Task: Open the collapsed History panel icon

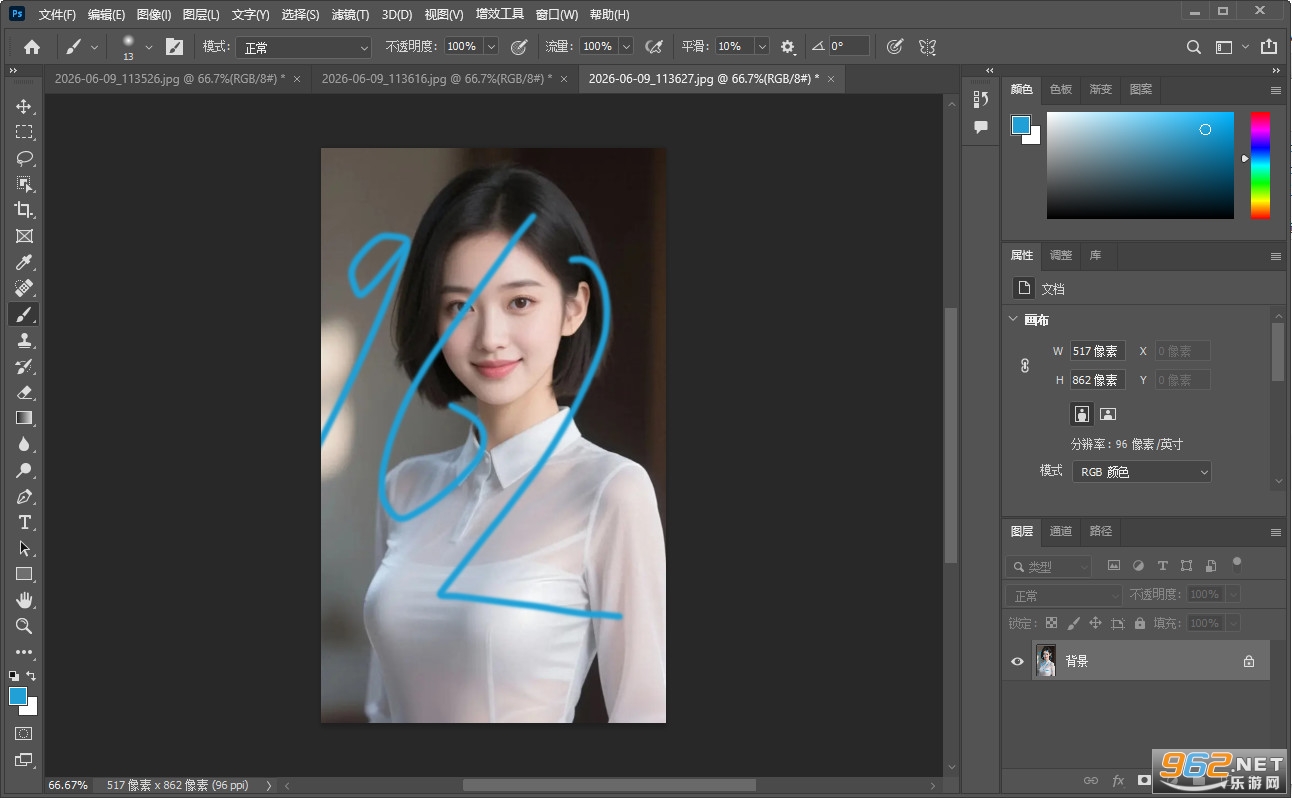Action: (x=981, y=99)
